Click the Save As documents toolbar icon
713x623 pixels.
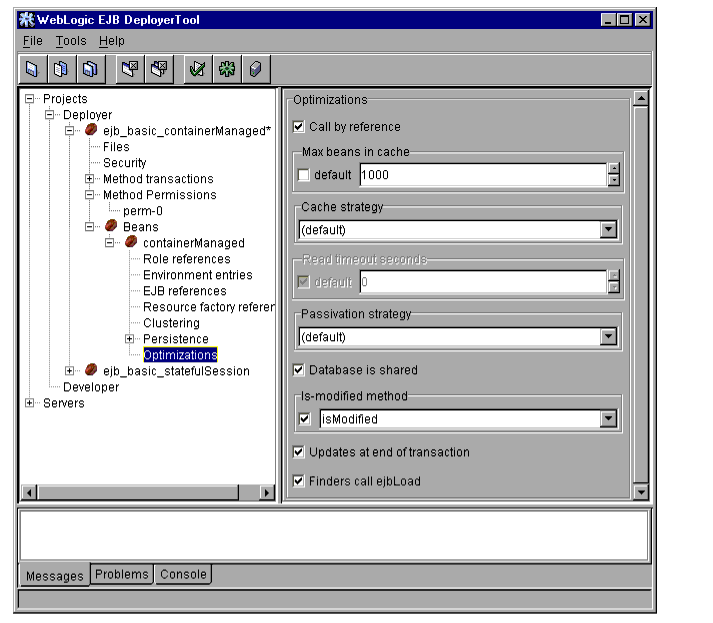pyautogui.click(x=61, y=69)
